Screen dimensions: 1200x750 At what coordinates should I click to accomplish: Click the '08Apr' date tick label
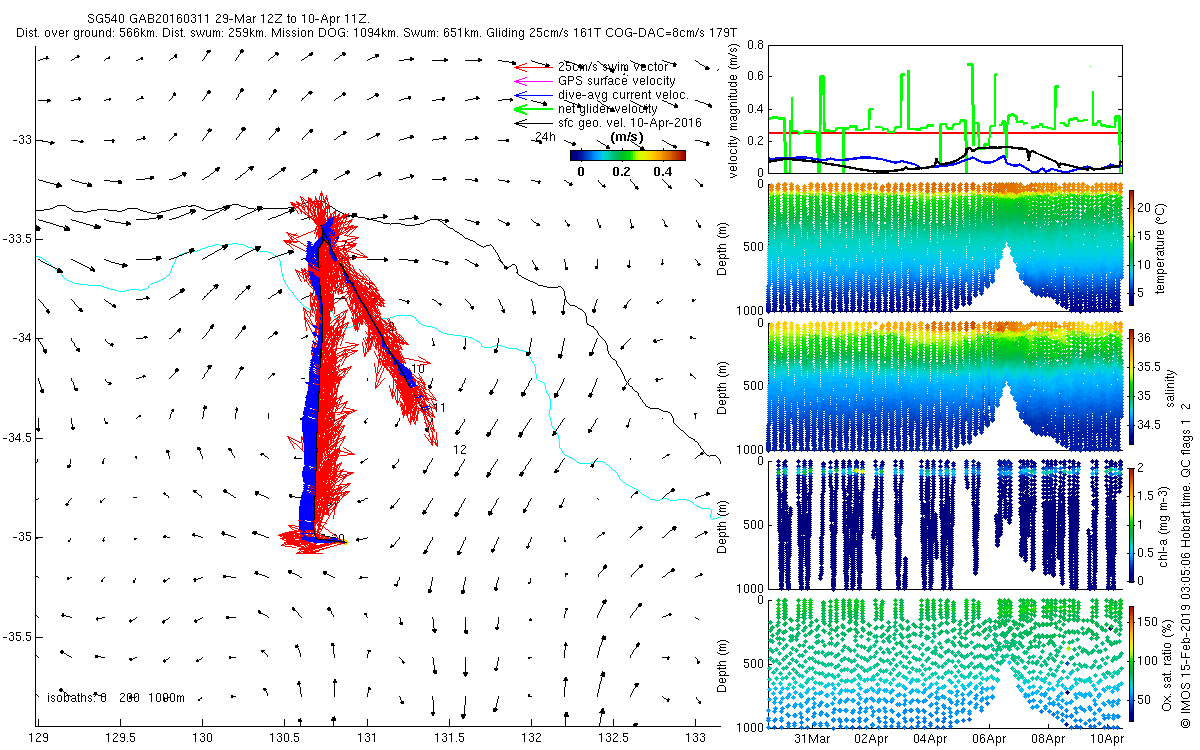(1048, 739)
